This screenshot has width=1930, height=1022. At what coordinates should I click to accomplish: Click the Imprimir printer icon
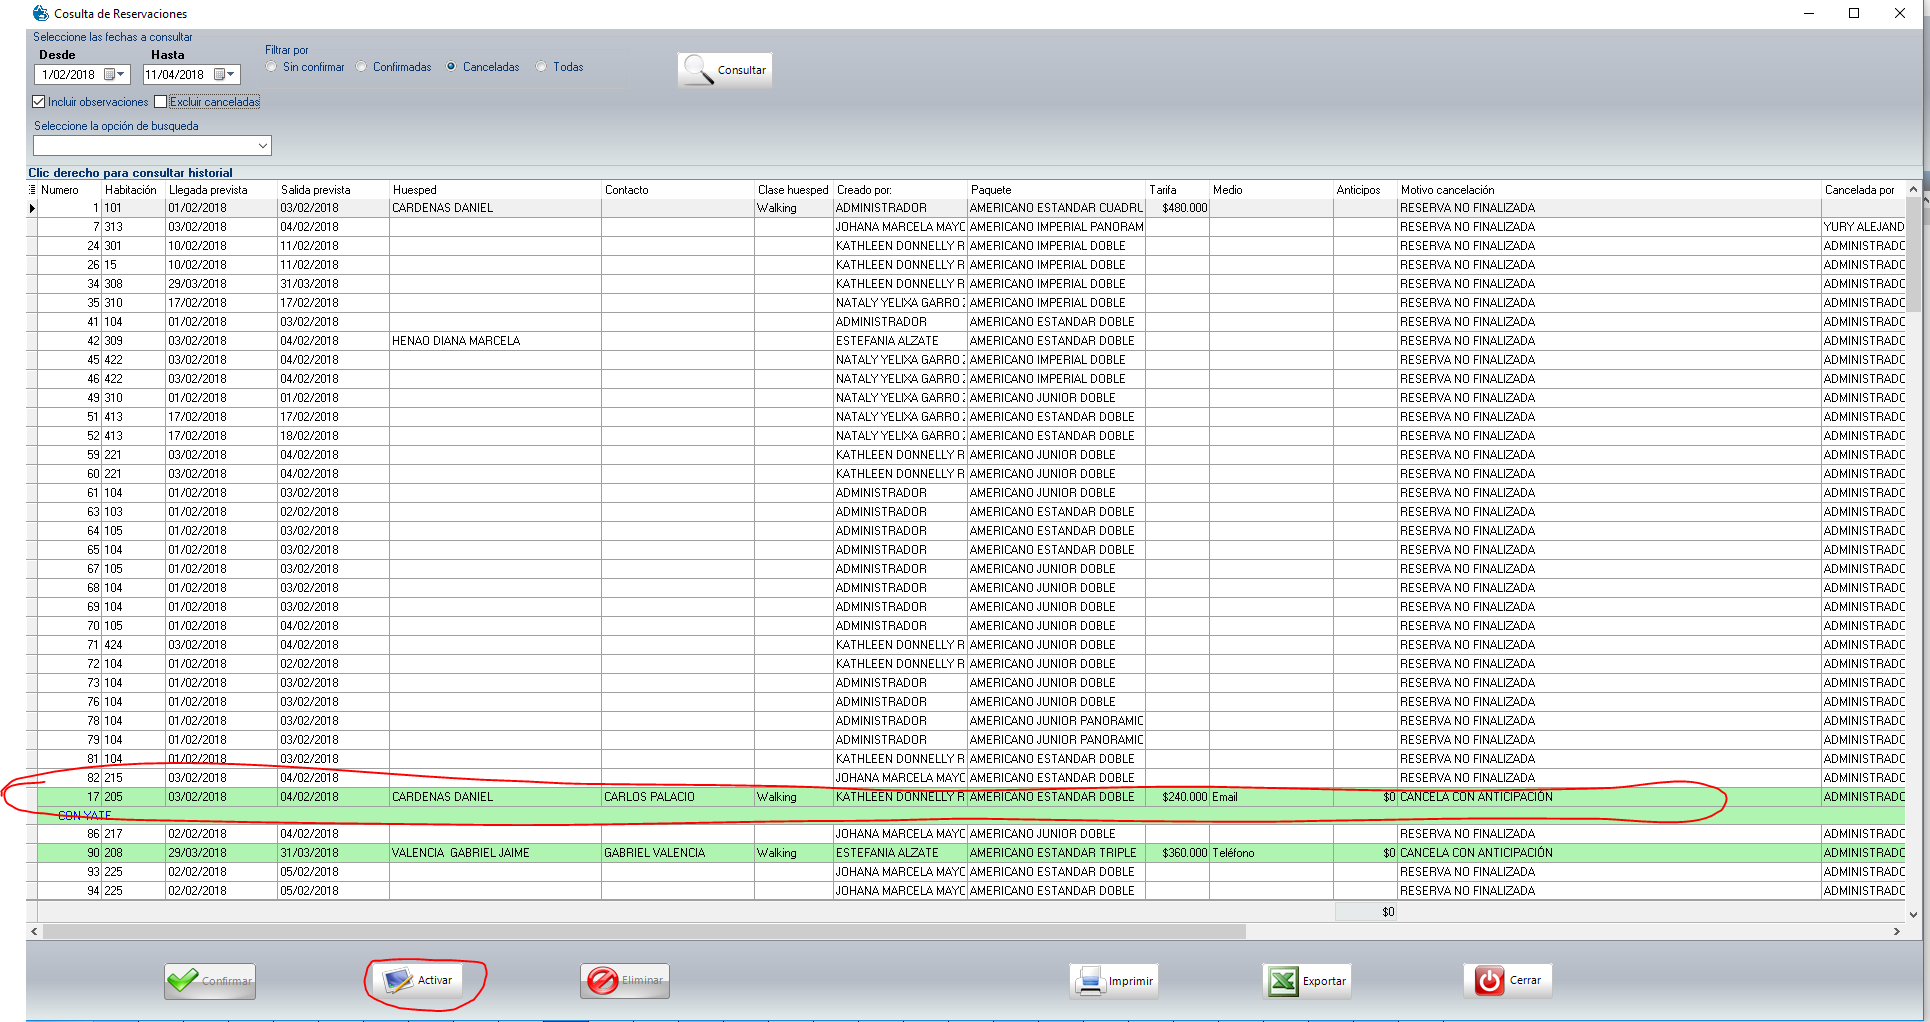(1089, 981)
